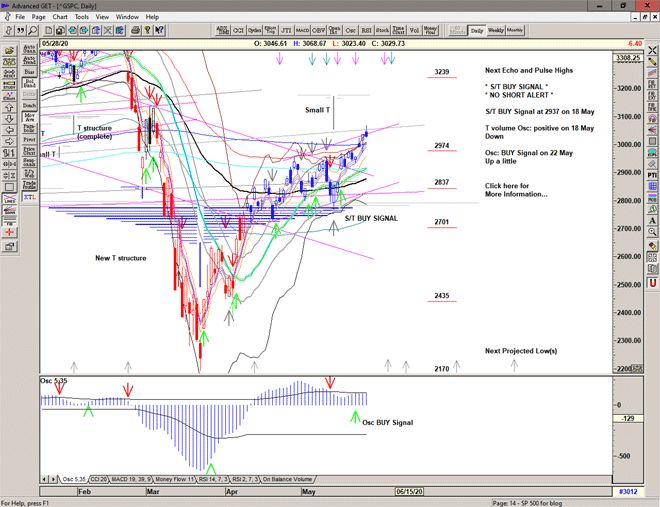The image size is (660, 507).
Task: Click the quotation marks icon in toolbar
Action: click(20, 30)
